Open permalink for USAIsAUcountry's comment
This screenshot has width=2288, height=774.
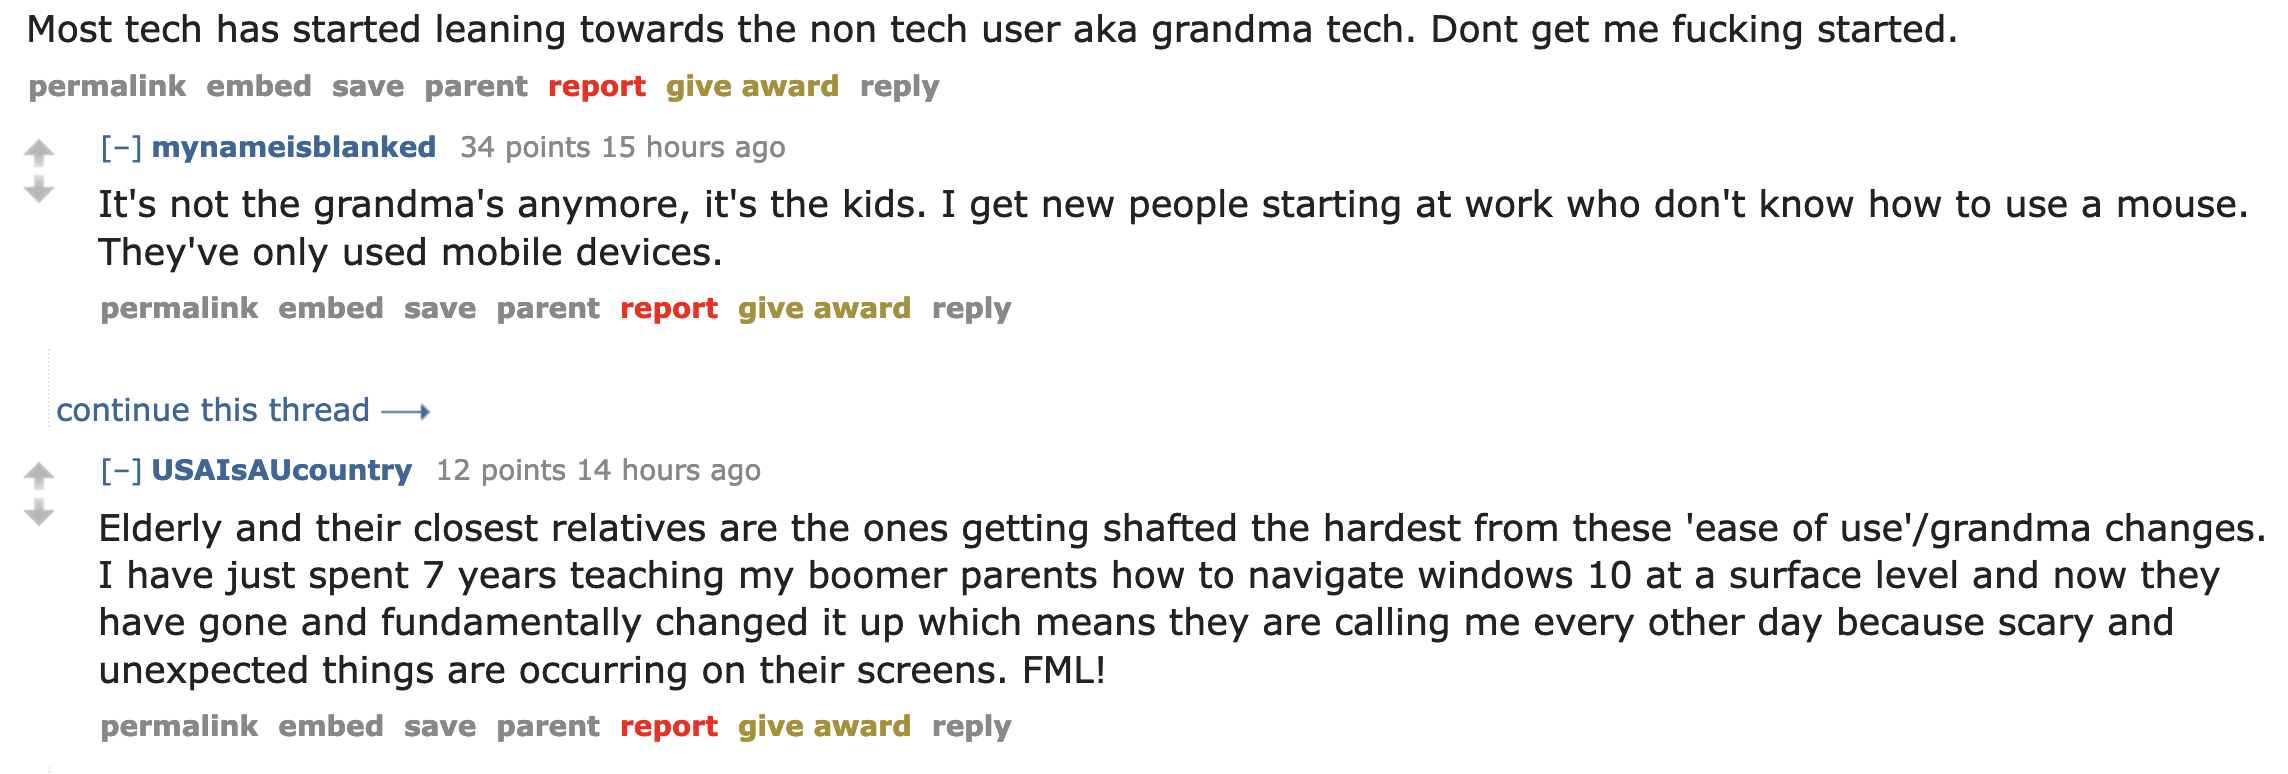click(179, 727)
